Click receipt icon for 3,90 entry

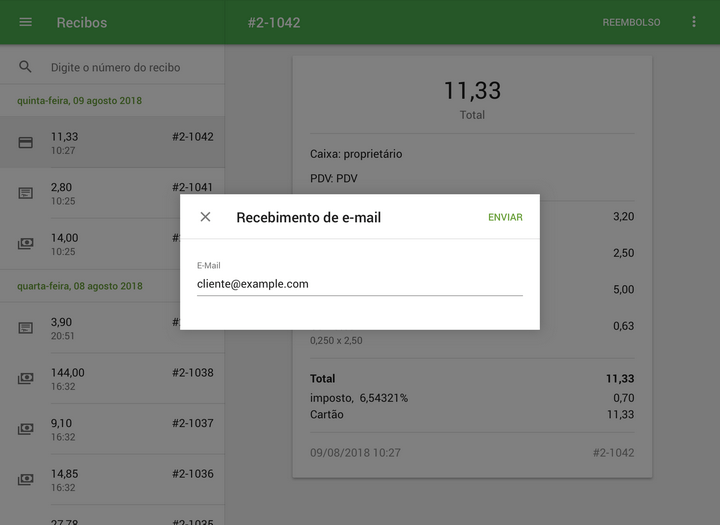click(x=25, y=328)
